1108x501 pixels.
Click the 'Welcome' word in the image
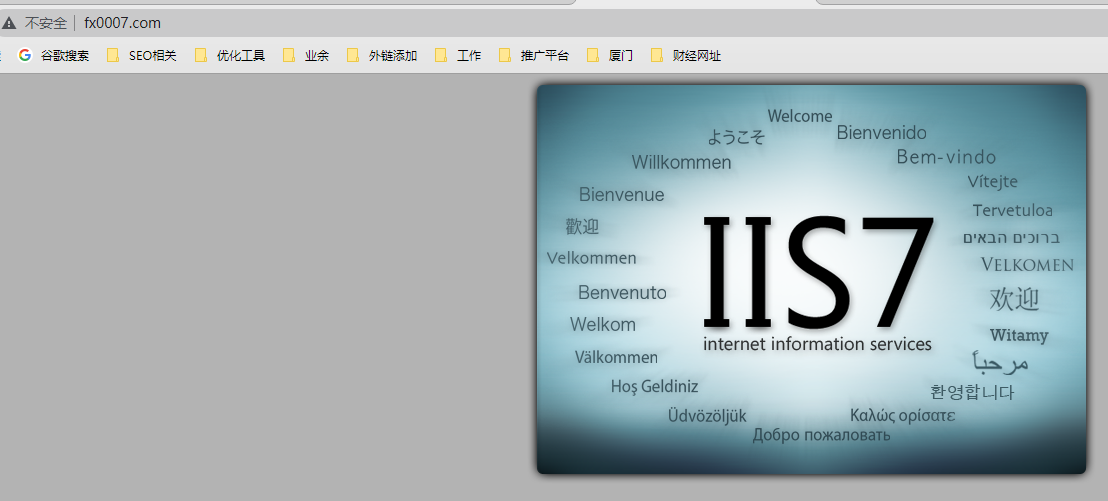[x=800, y=116]
